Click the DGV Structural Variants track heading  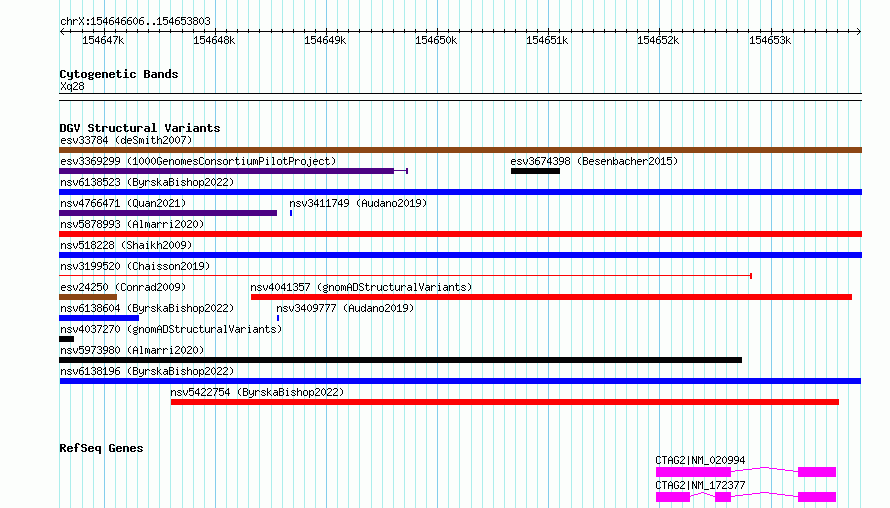tap(140, 128)
